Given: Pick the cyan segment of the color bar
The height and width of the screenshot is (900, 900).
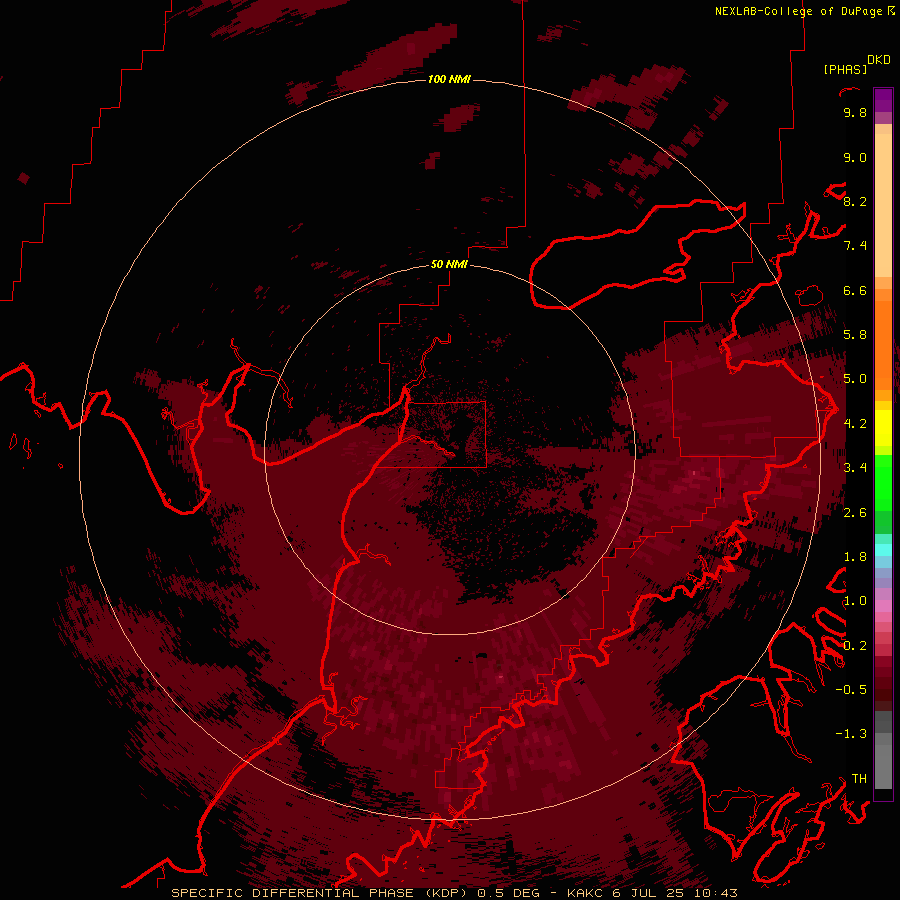Looking at the screenshot, I should point(883,550).
